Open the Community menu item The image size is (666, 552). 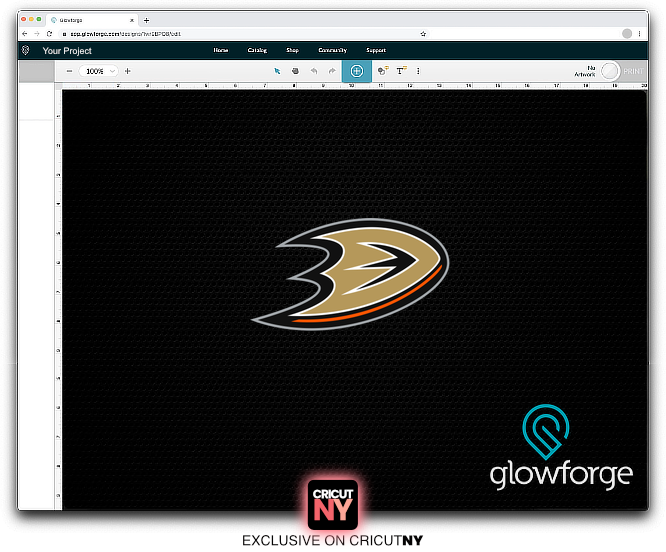pyautogui.click(x=333, y=50)
